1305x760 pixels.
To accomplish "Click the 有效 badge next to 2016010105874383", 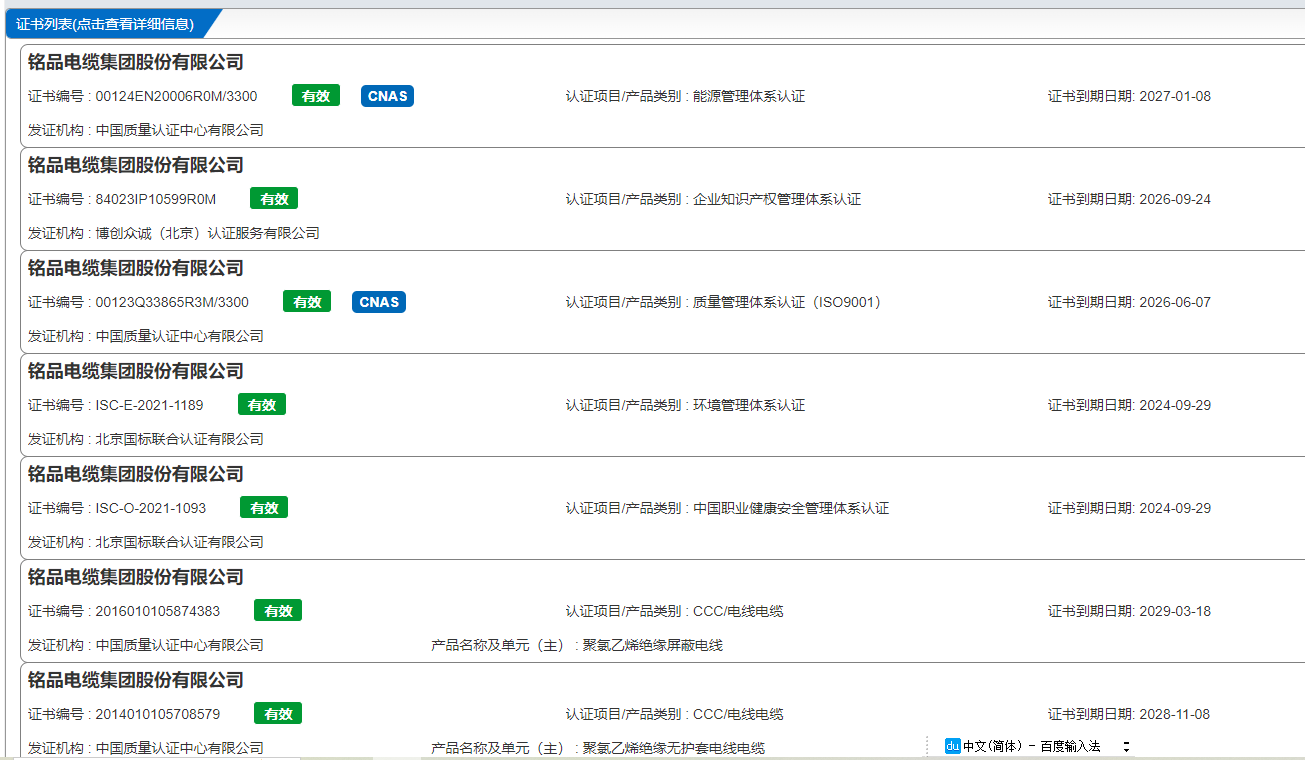I will click(278, 611).
